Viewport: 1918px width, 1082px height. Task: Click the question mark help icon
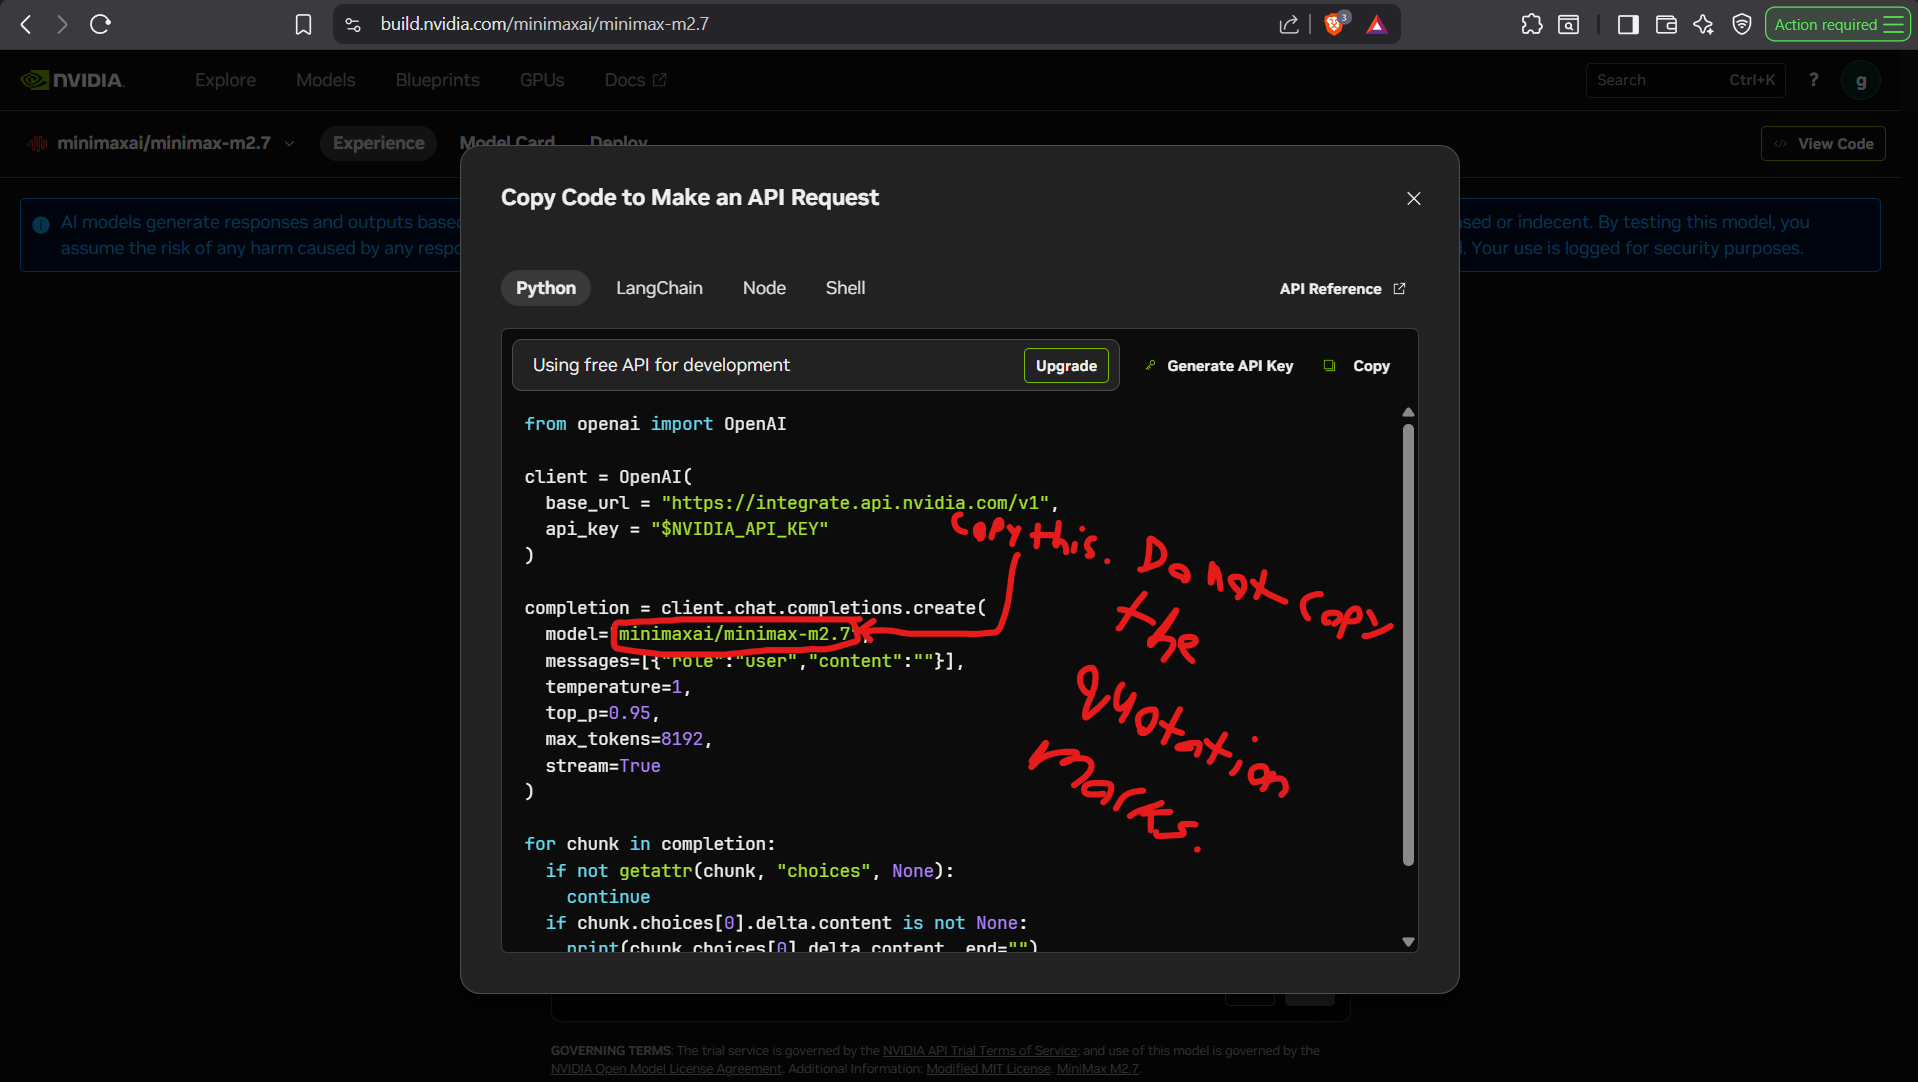[x=1813, y=80]
